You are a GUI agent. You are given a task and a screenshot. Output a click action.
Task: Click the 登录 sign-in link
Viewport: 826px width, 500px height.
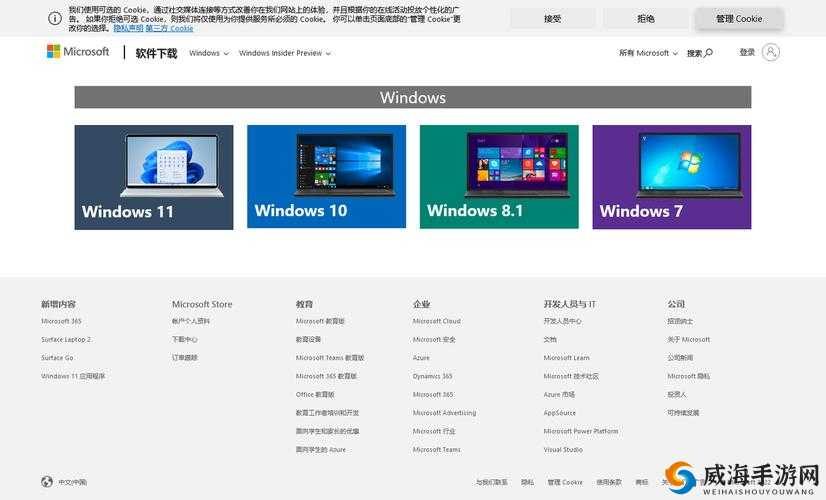747,52
